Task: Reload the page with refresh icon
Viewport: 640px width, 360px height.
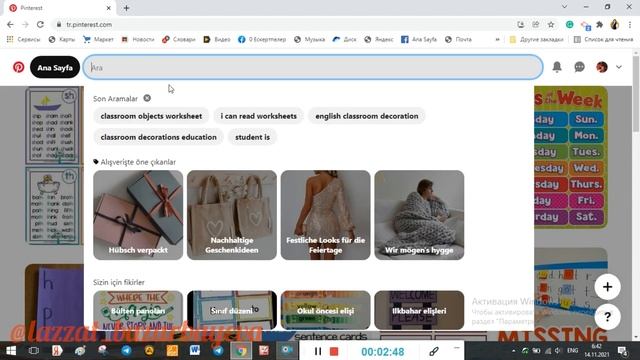Action: click(40, 24)
